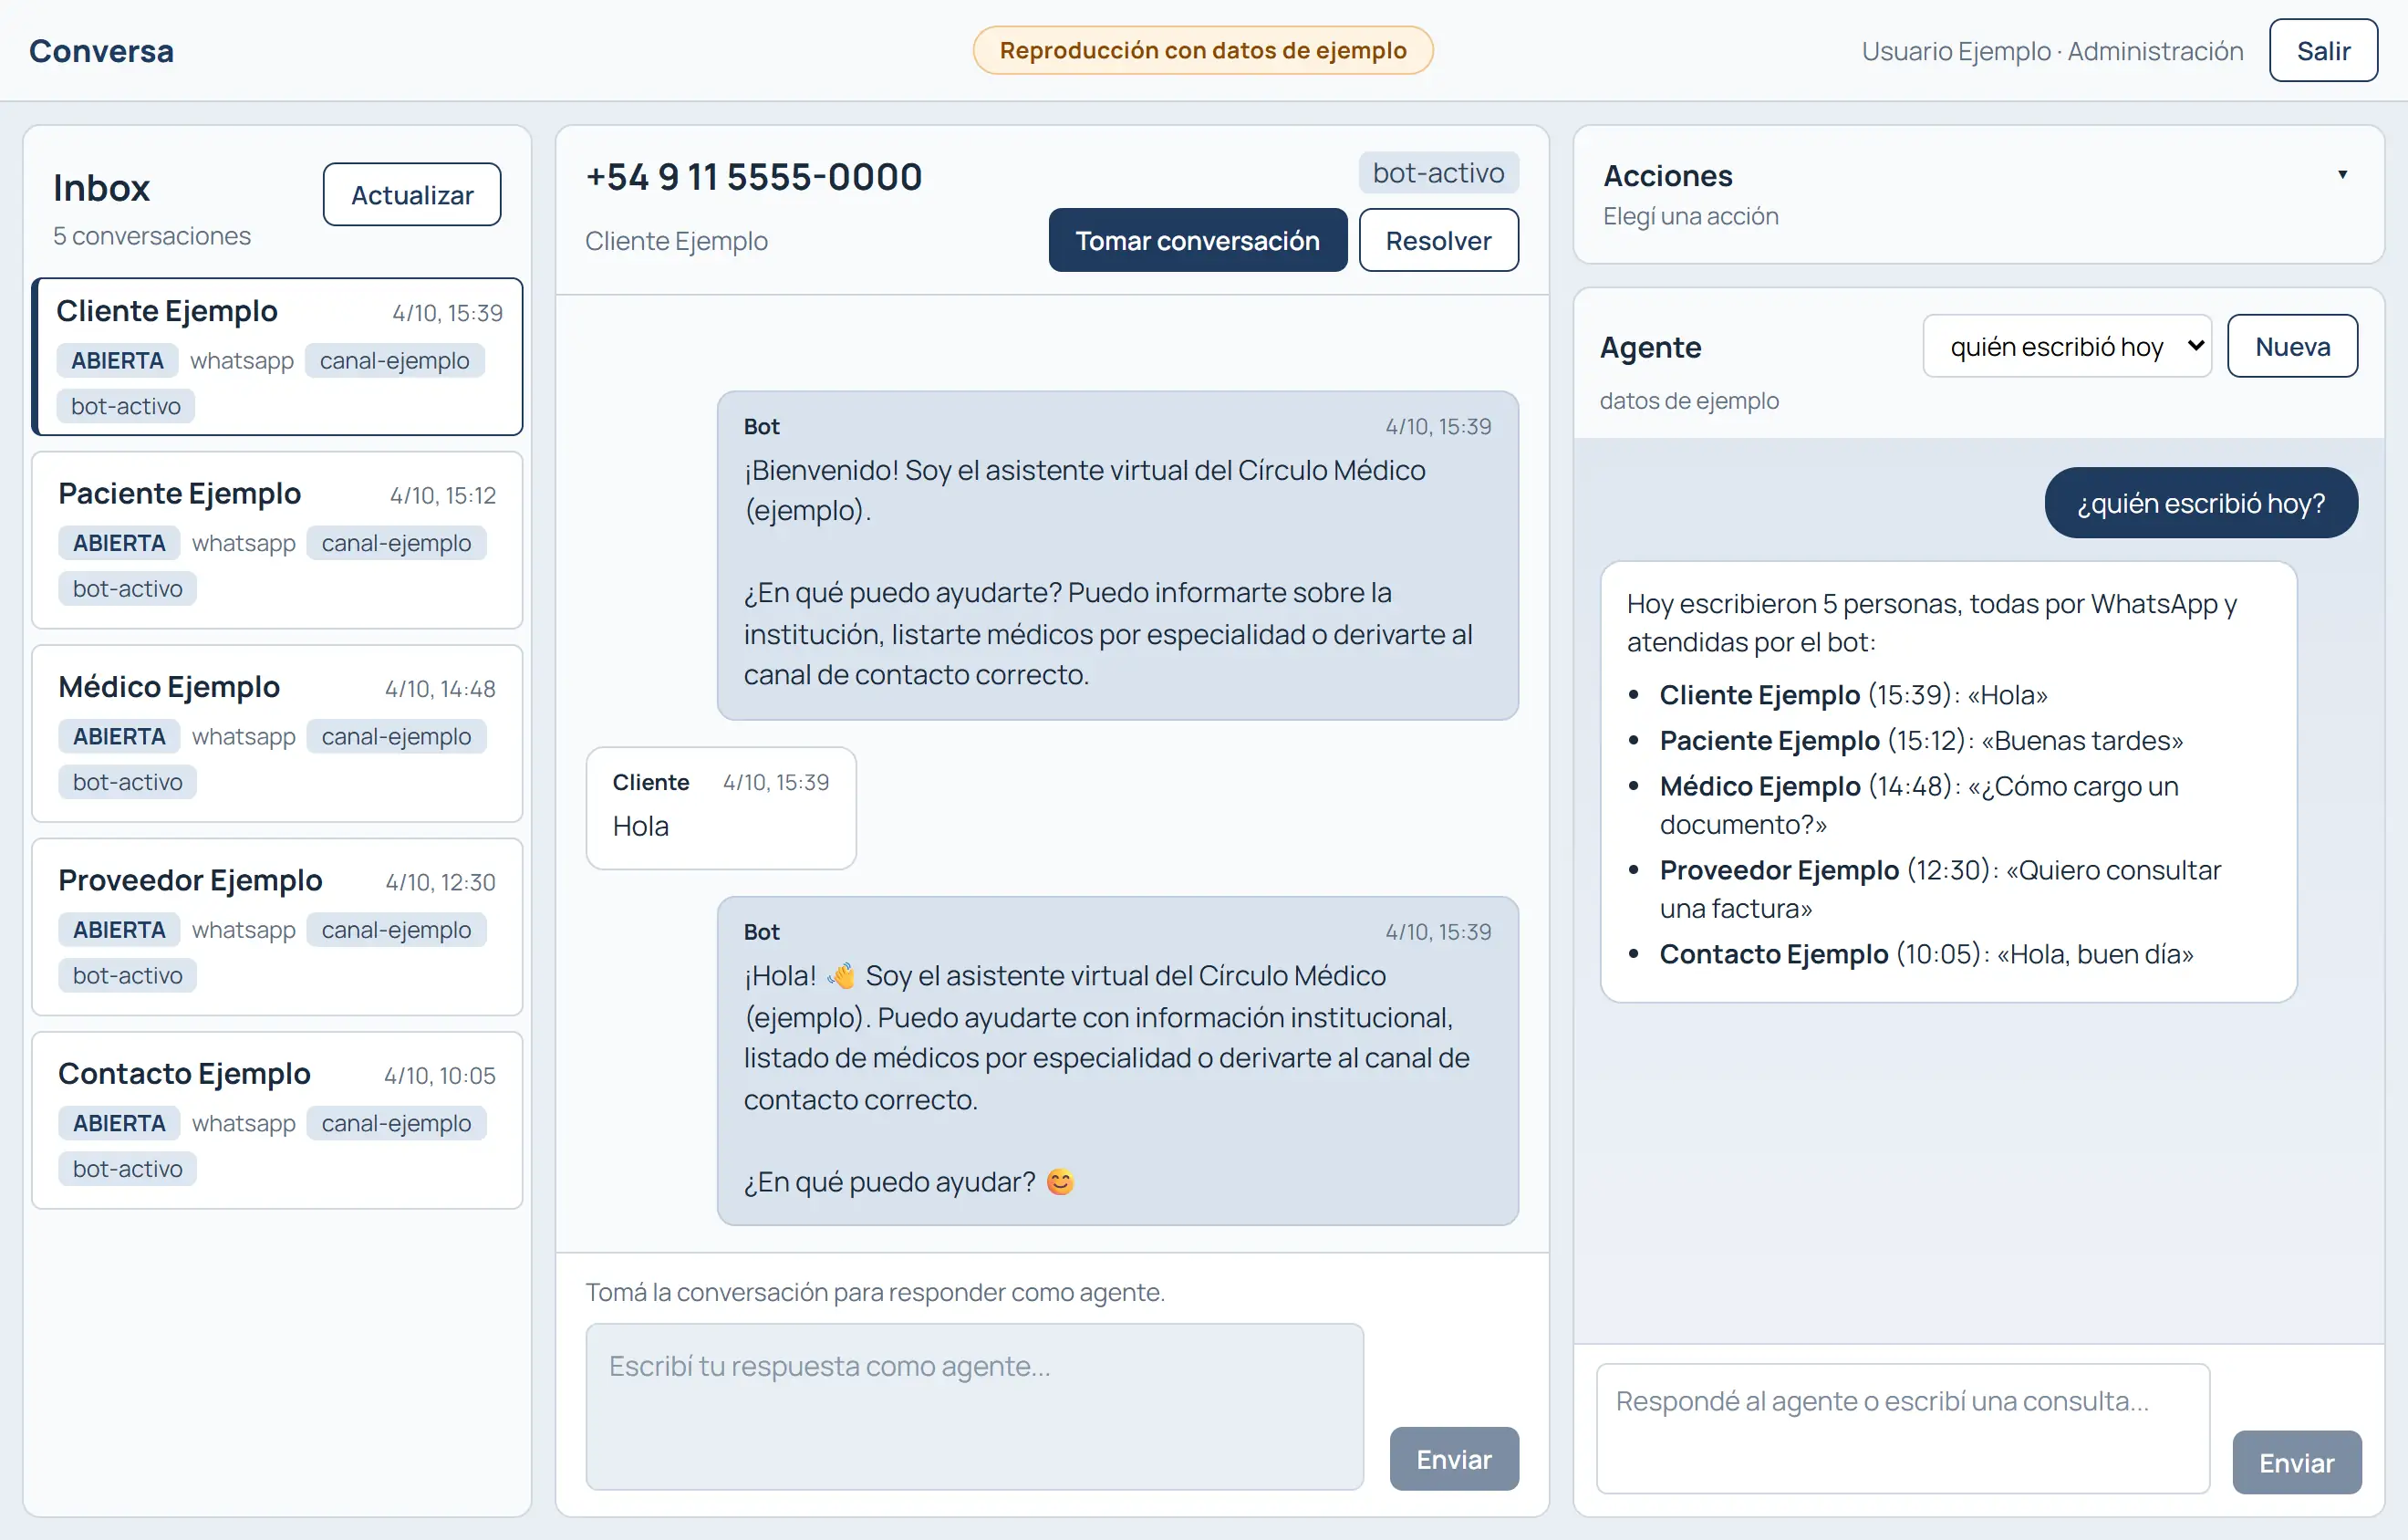This screenshot has height=1540, width=2408.
Task: Click 'Proveedor Ejemplo' in agent summary
Action: click(x=1779, y=870)
